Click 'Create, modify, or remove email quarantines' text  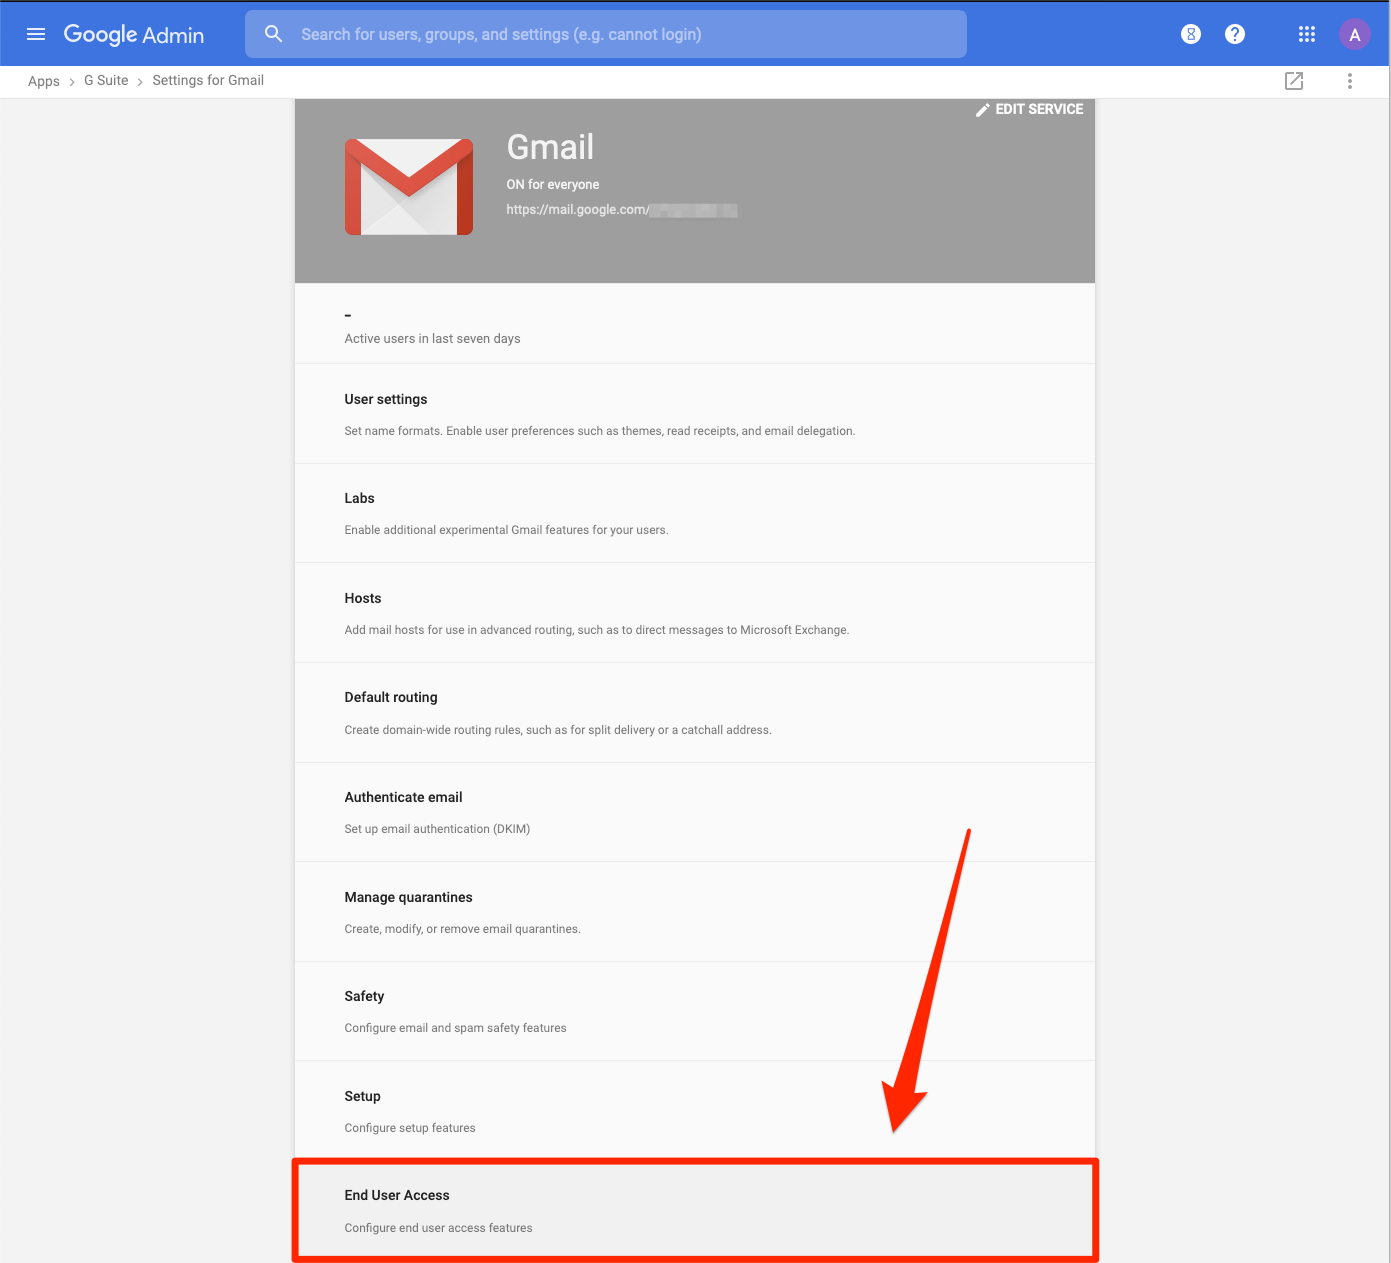pyautogui.click(x=462, y=929)
